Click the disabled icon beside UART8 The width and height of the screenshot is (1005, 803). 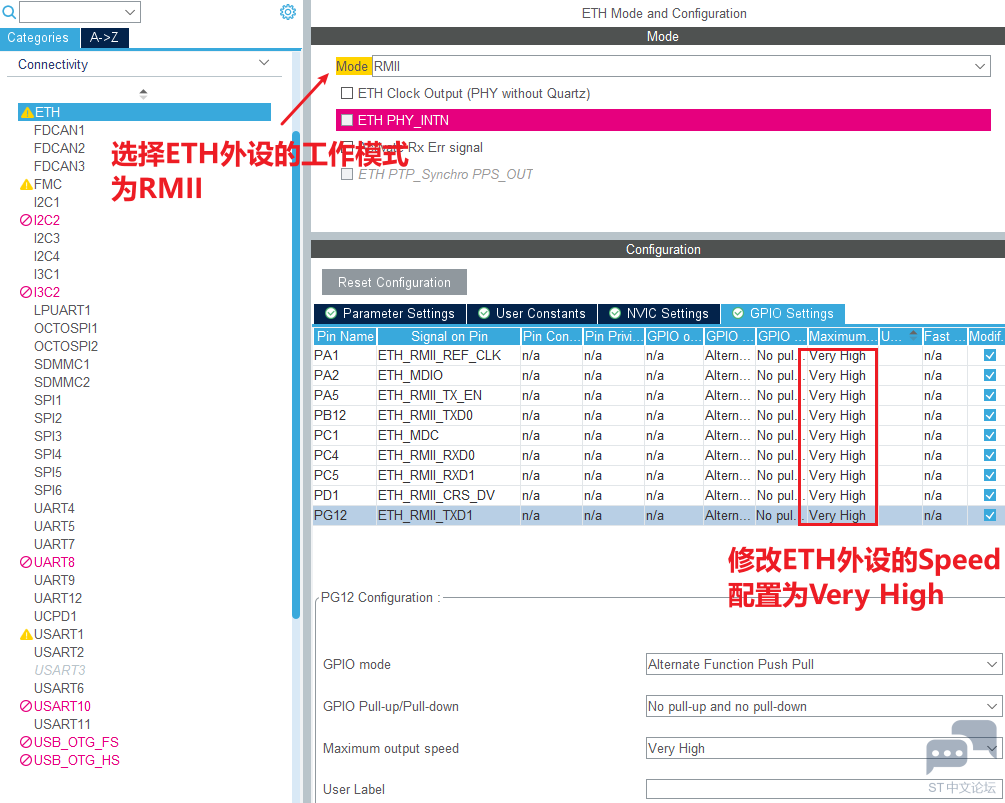pos(26,562)
